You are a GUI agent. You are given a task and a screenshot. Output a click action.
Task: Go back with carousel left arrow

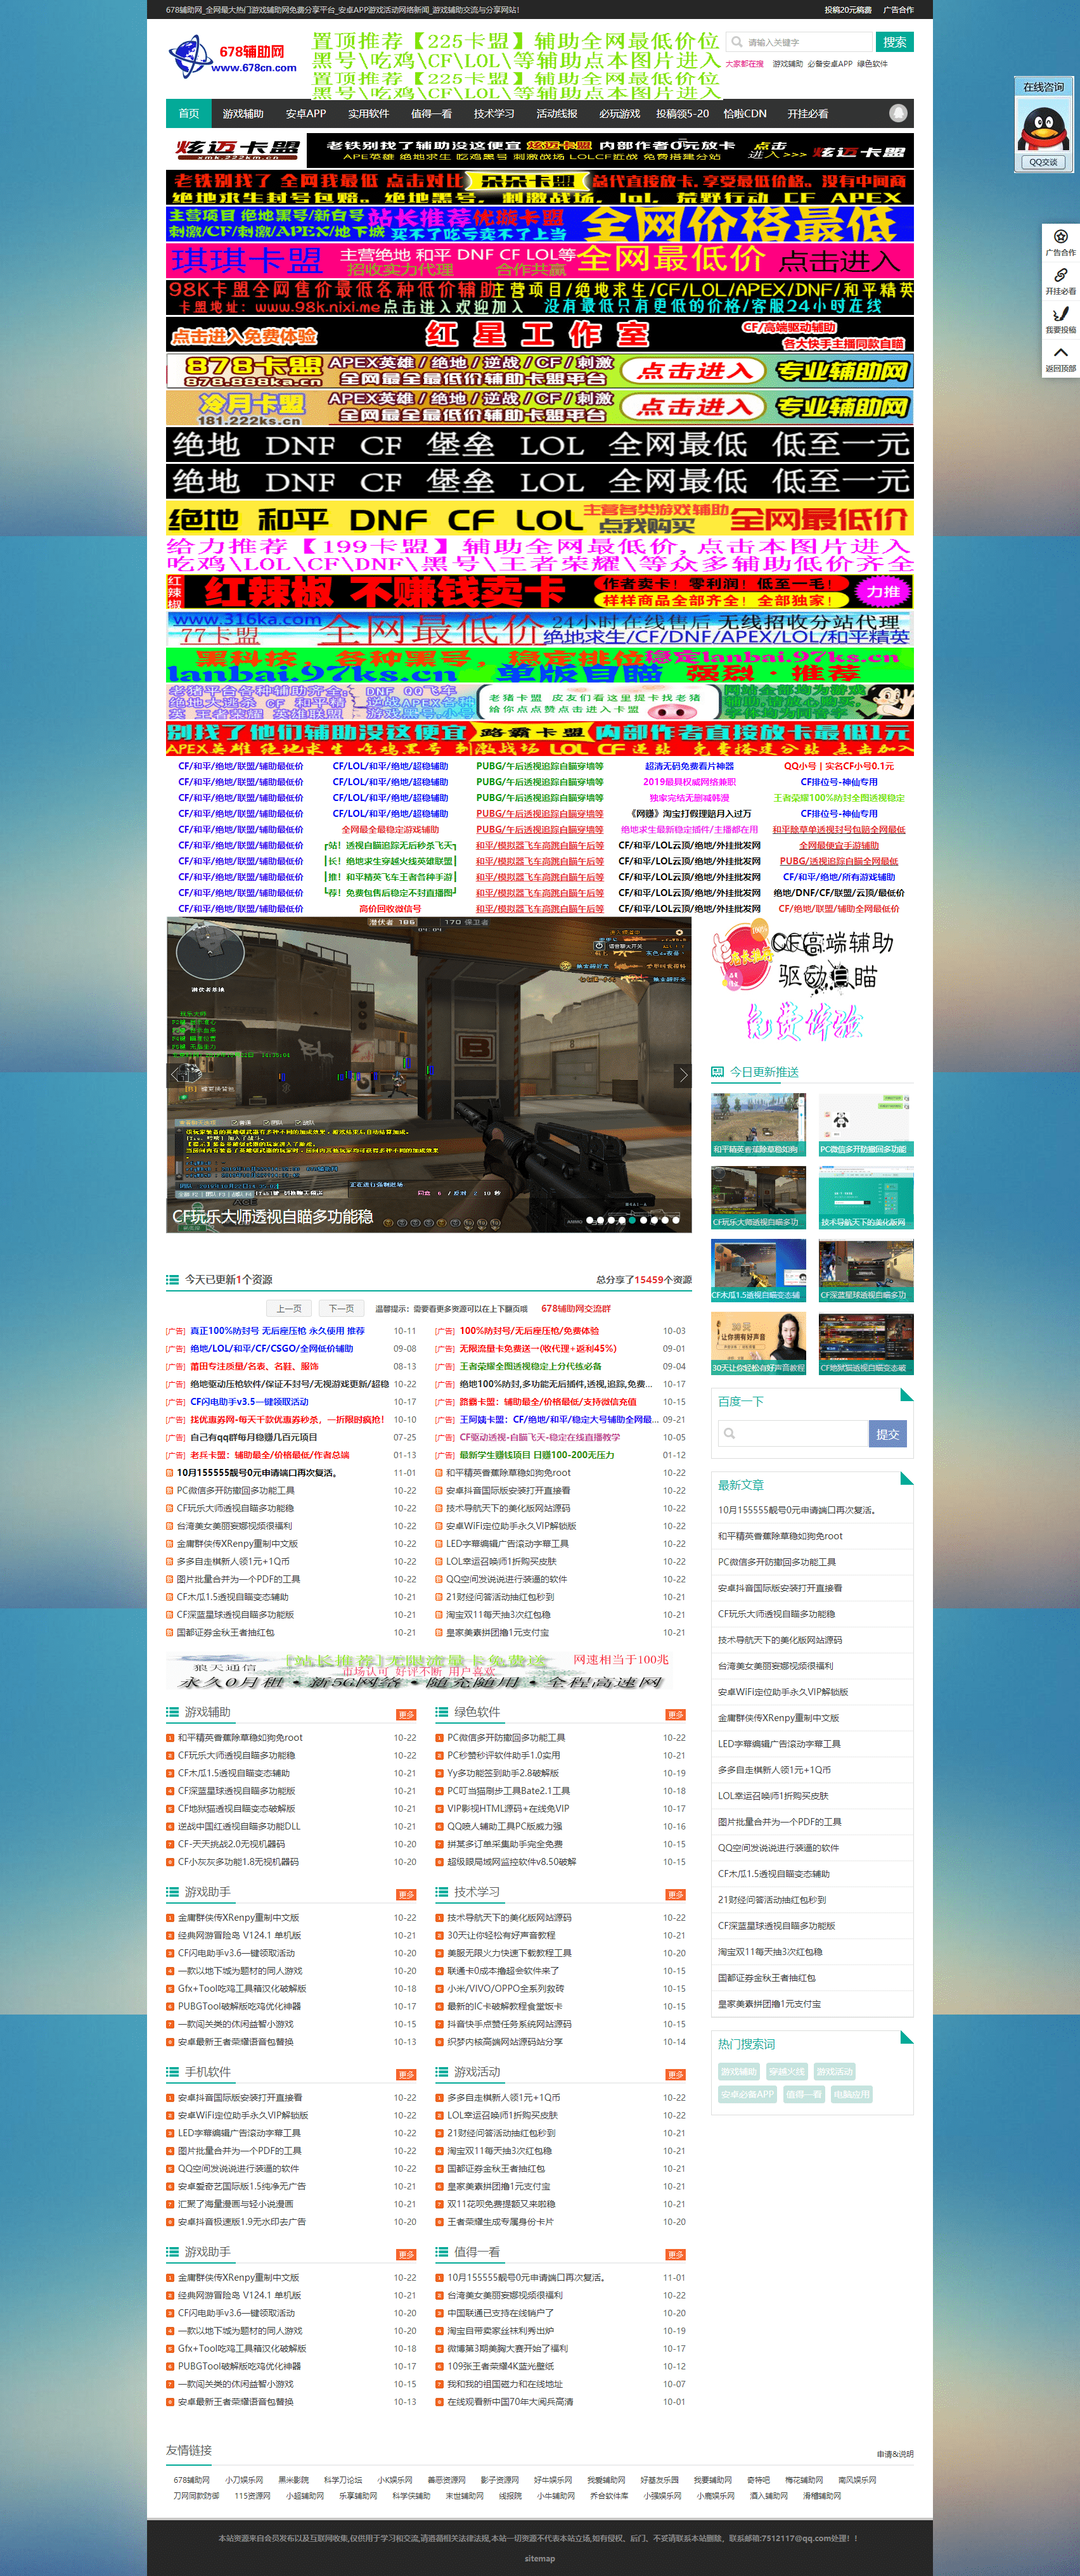176,1075
